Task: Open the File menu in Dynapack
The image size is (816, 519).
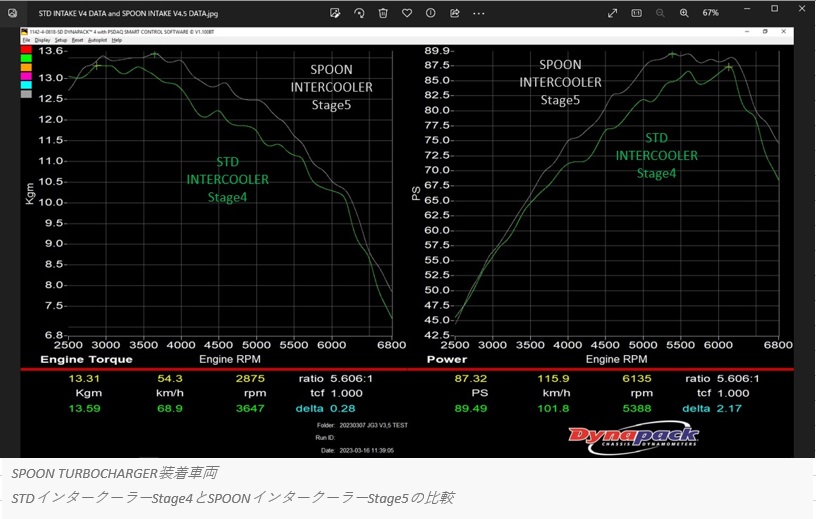Action: coord(26,40)
